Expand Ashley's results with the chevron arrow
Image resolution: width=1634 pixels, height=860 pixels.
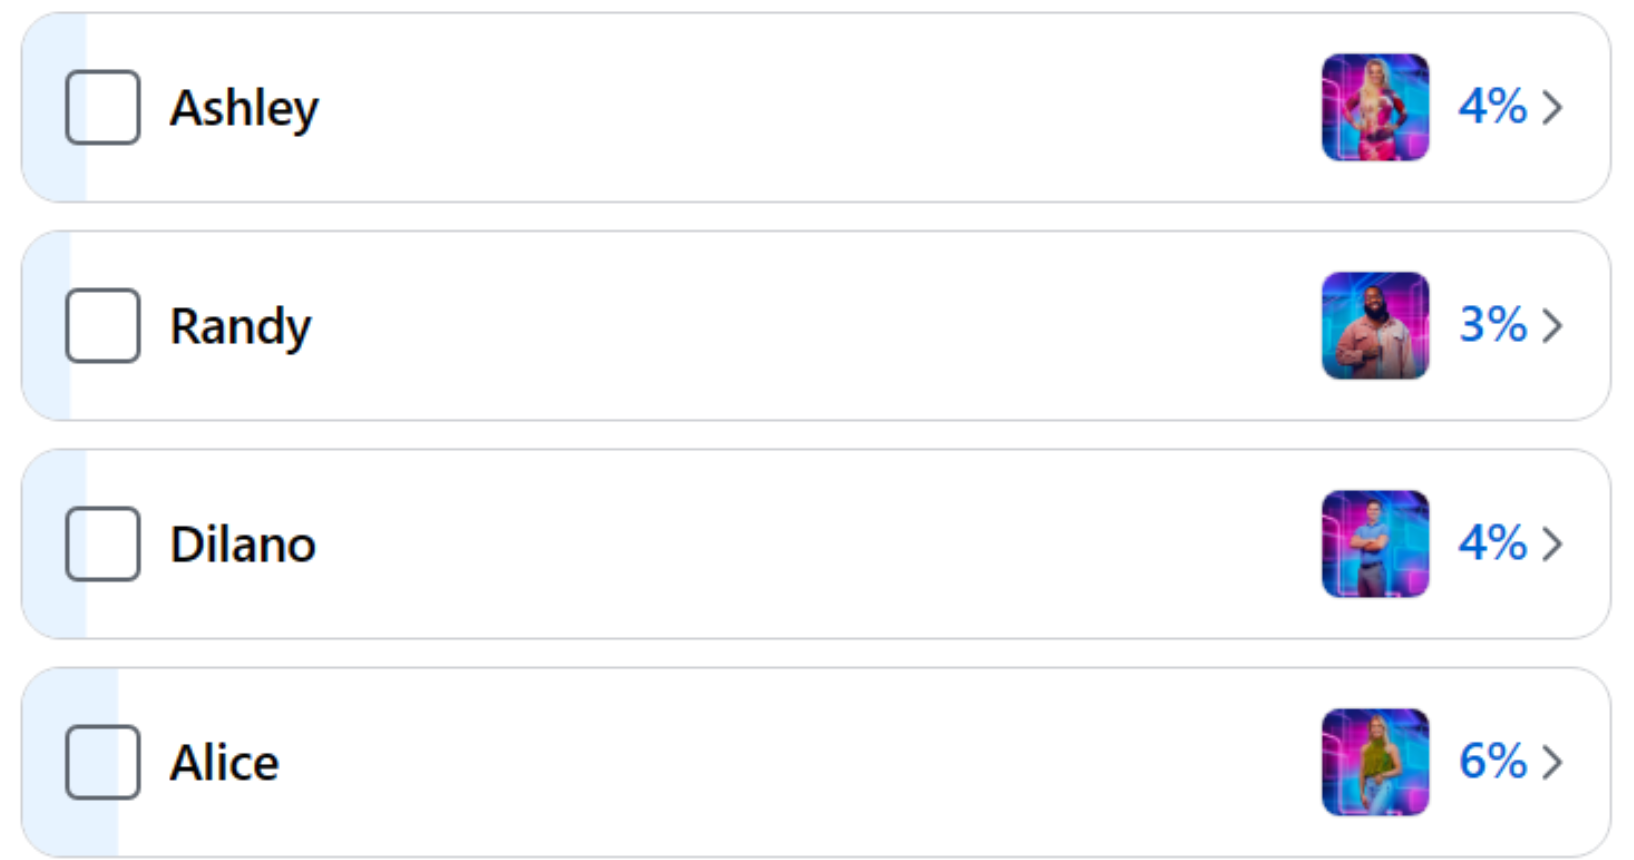click(1552, 107)
